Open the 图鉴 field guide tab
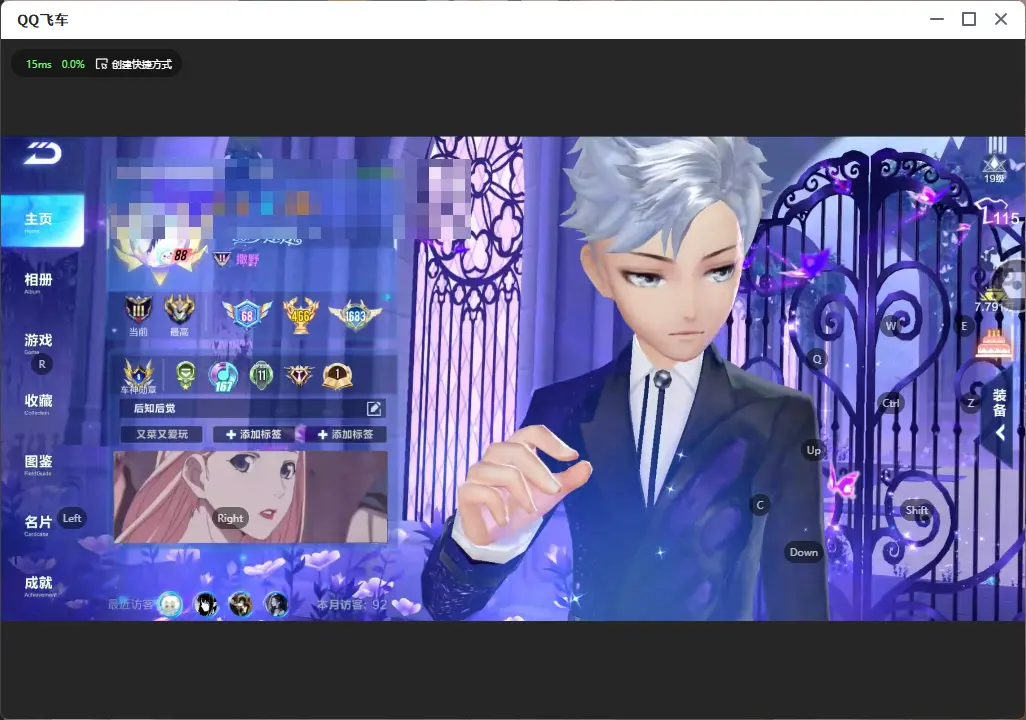This screenshot has height=720, width=1026. point(38,463)
